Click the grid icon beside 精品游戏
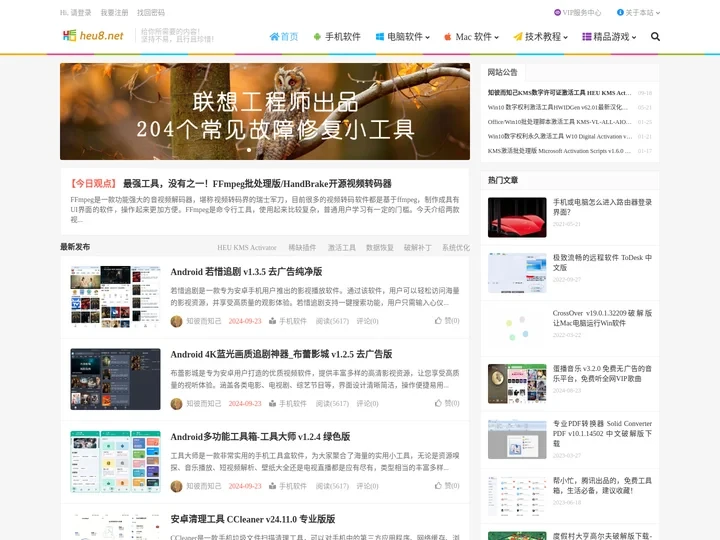 coord(586,37)
